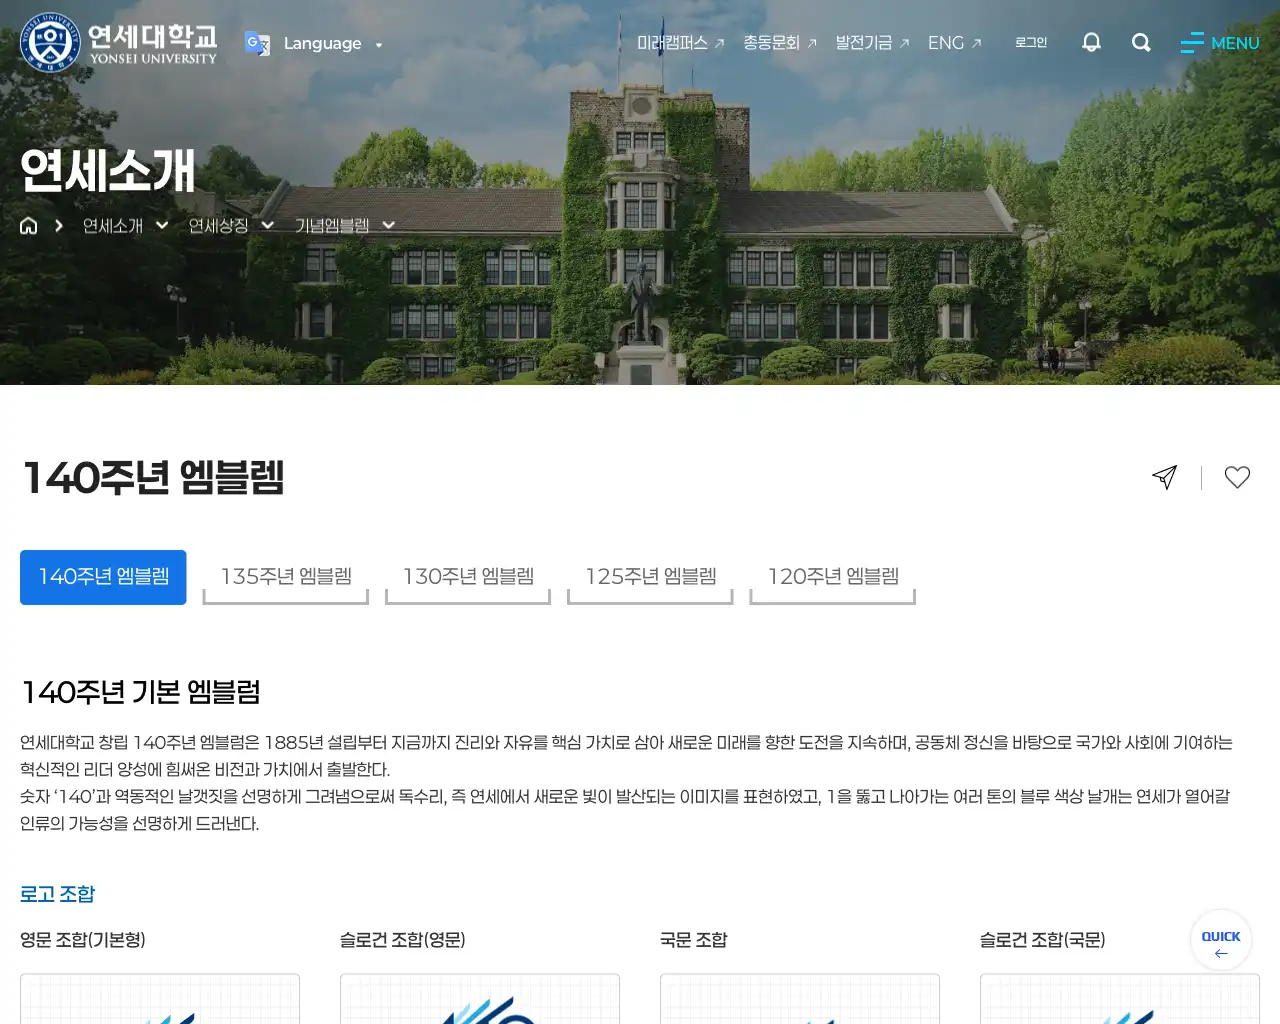Select the 130주년 엠블렘 tab
The width and height of the screenshot is (1280, 1024).
pyautogui.click(x=468, y=577)
